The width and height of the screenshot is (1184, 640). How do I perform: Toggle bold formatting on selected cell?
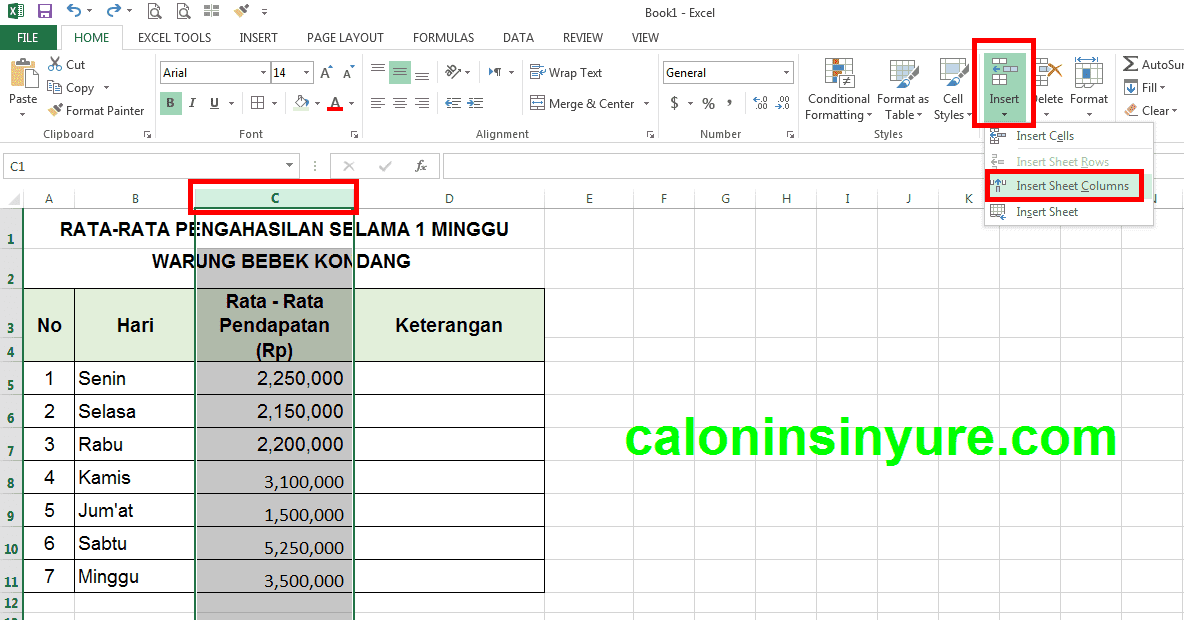170,103
